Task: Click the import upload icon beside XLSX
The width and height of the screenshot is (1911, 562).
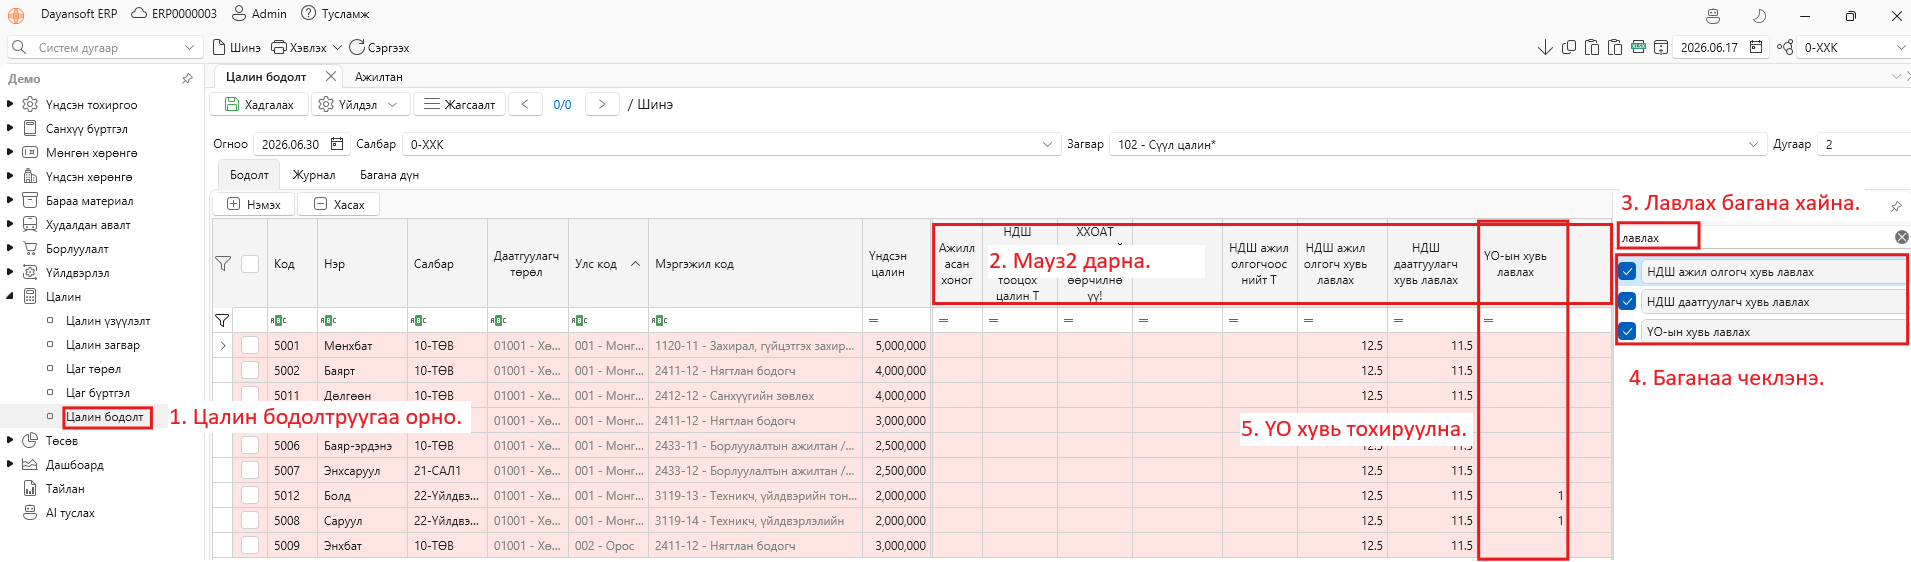Action: pyautogui.click(x=1661, y=47)
